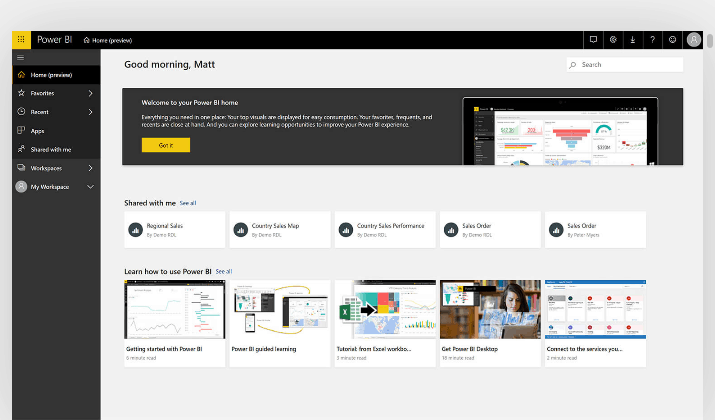Click the search magnifier icon
Screen dimensions: 715x420
[573, 65]
